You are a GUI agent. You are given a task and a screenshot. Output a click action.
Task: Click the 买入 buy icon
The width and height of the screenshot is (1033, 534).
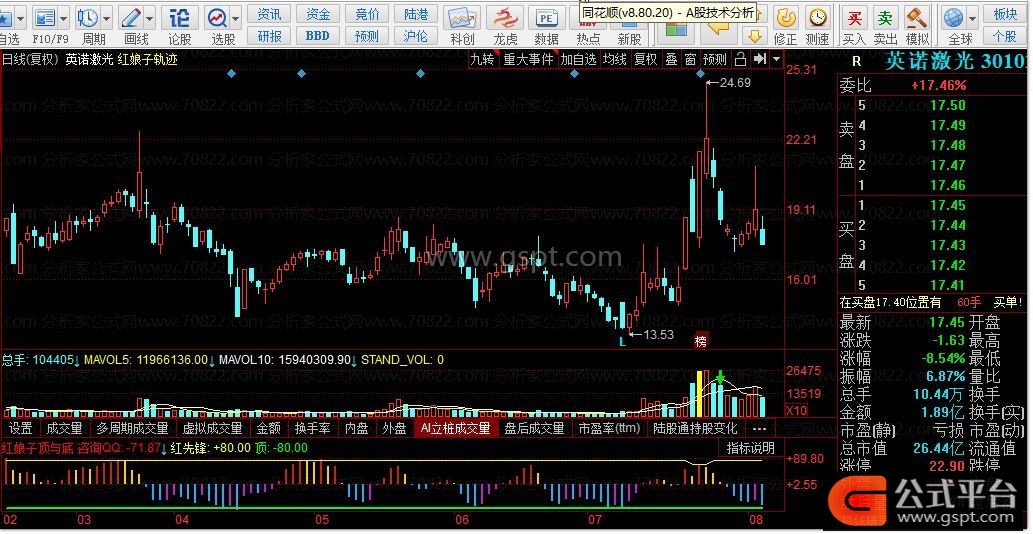point(854,18)
